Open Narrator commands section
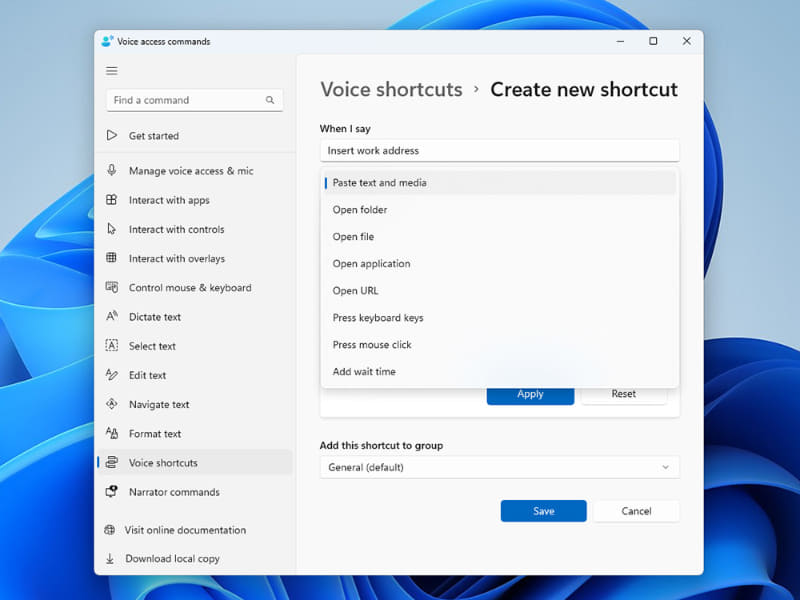This screenshot has height=600, width=800. (194, 492)
